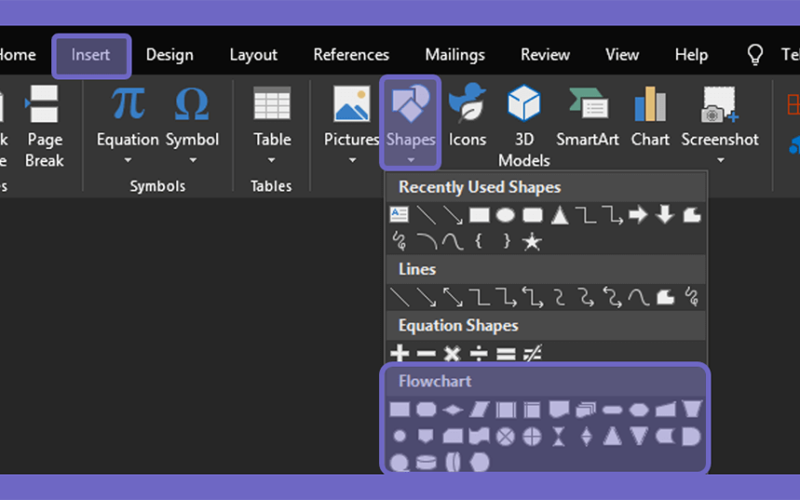Select the five-point Star shape
Viewport: 800px width, 500px height.
coord(532,241)
